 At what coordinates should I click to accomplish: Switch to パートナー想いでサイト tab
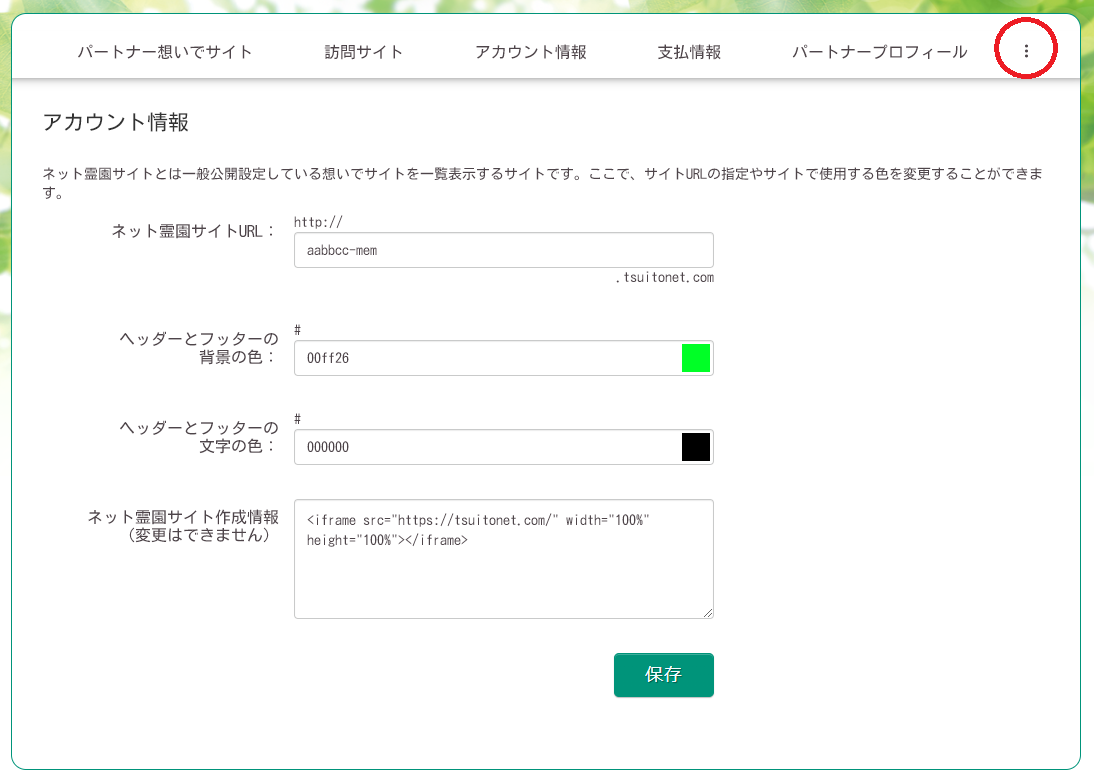click(165, 52)
